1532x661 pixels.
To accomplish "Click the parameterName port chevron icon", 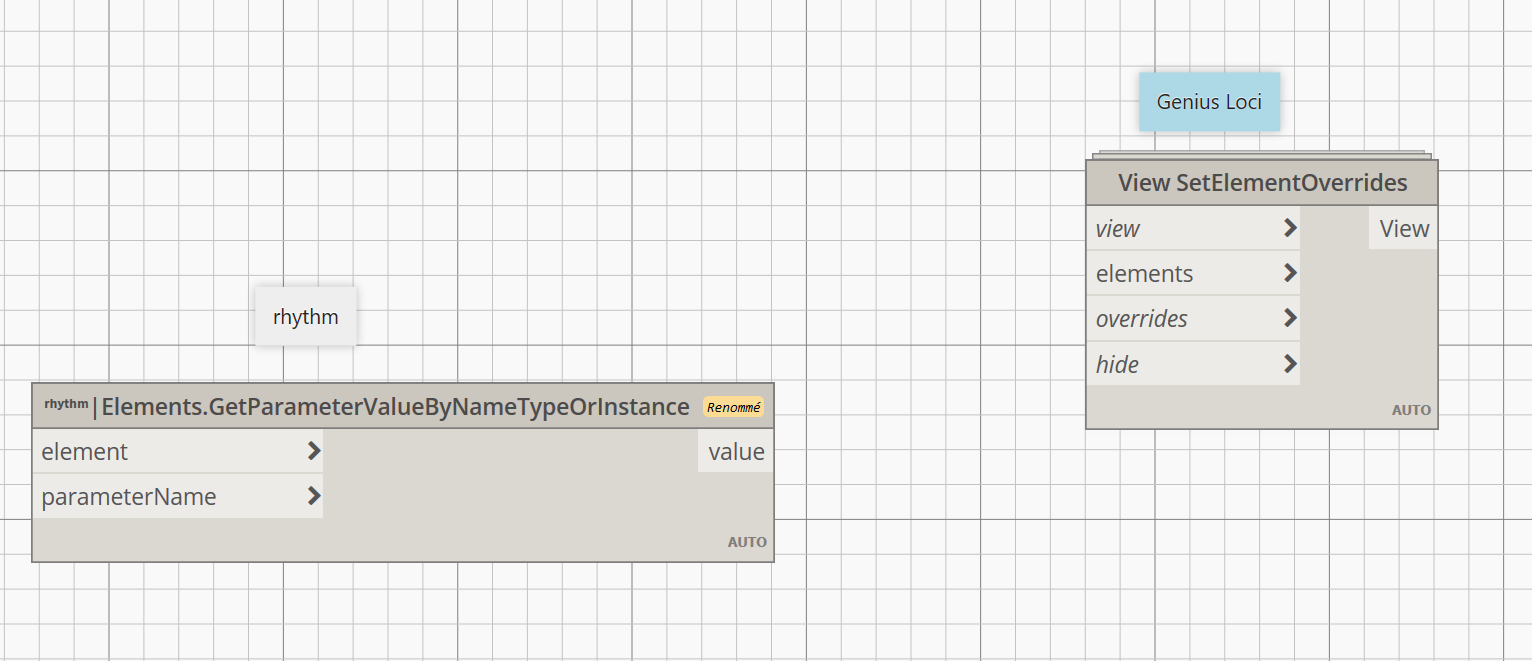I will (x=314, y=496).
